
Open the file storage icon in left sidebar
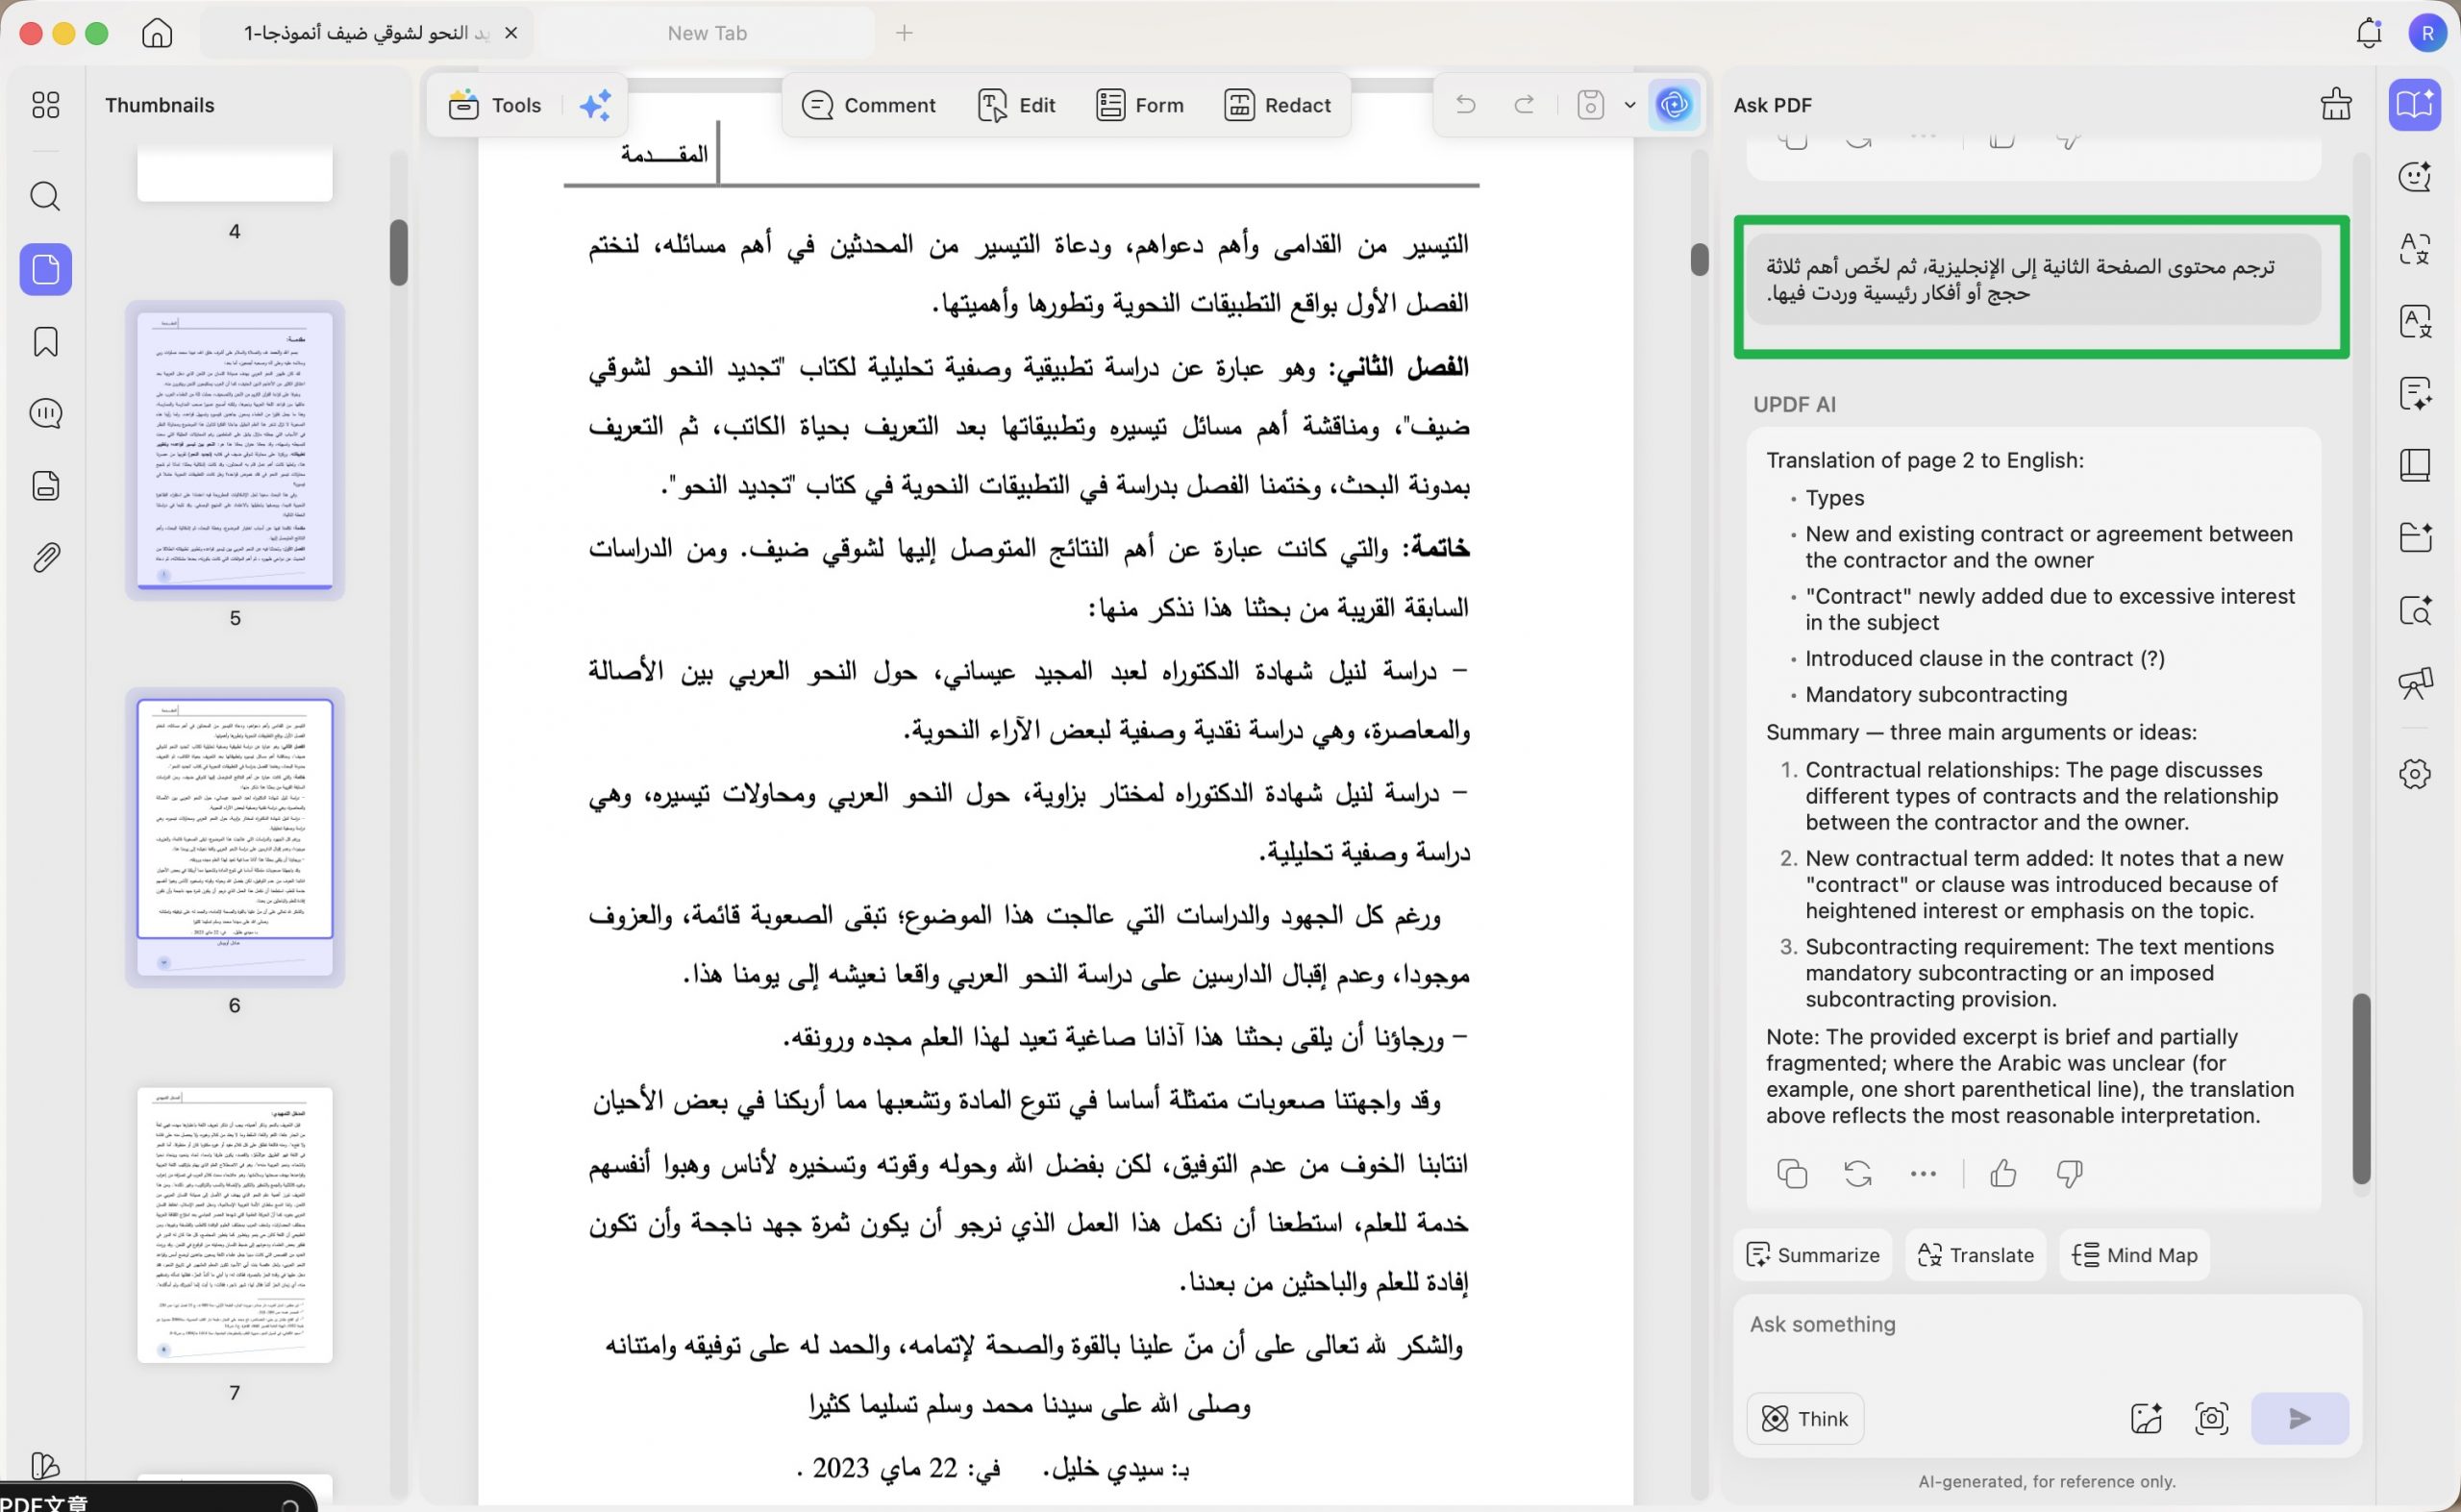click(x=46, y=485)
